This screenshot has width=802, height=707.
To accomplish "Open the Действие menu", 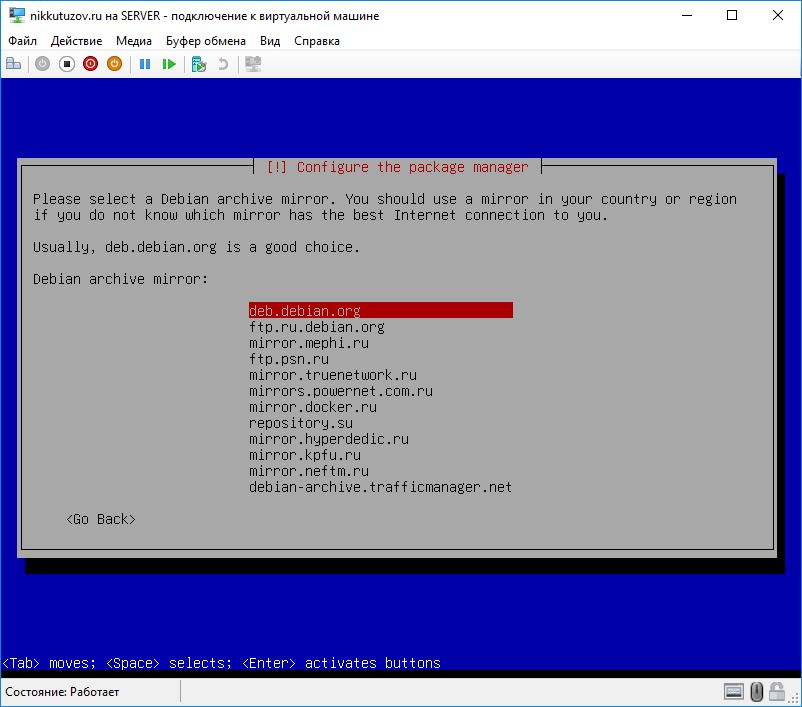I will 76,41.
